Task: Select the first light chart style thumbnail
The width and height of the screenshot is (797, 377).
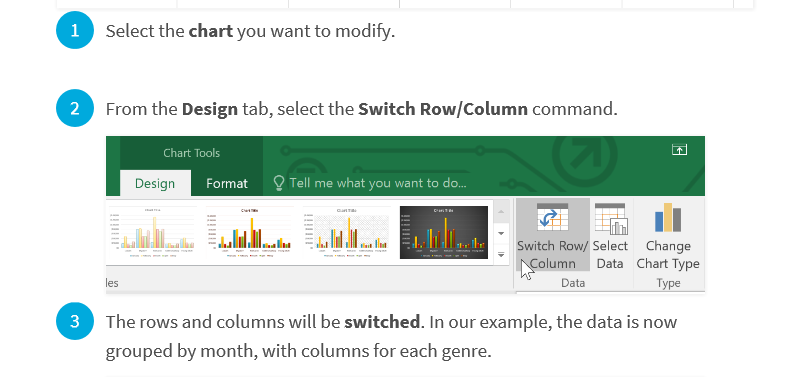Action: click(x=151, y=232)
